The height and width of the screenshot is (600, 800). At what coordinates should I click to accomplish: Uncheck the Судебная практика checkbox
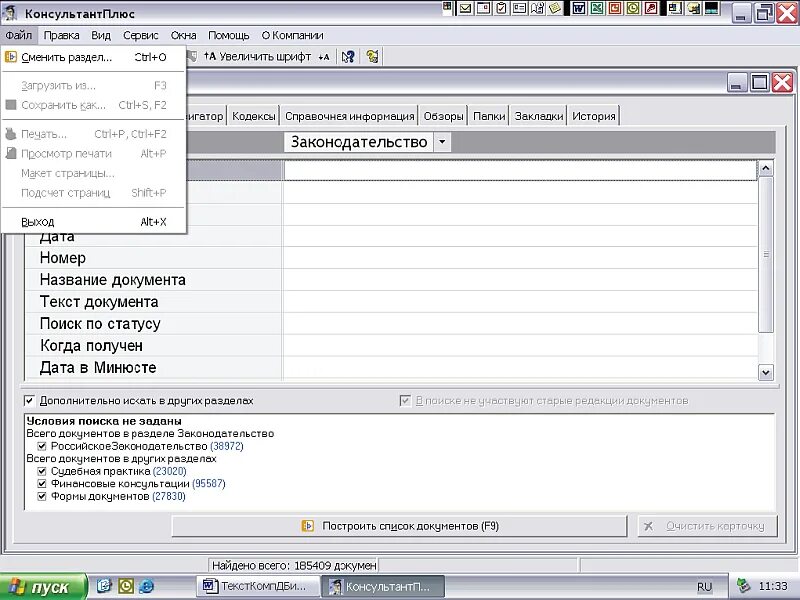click(42, 471)
